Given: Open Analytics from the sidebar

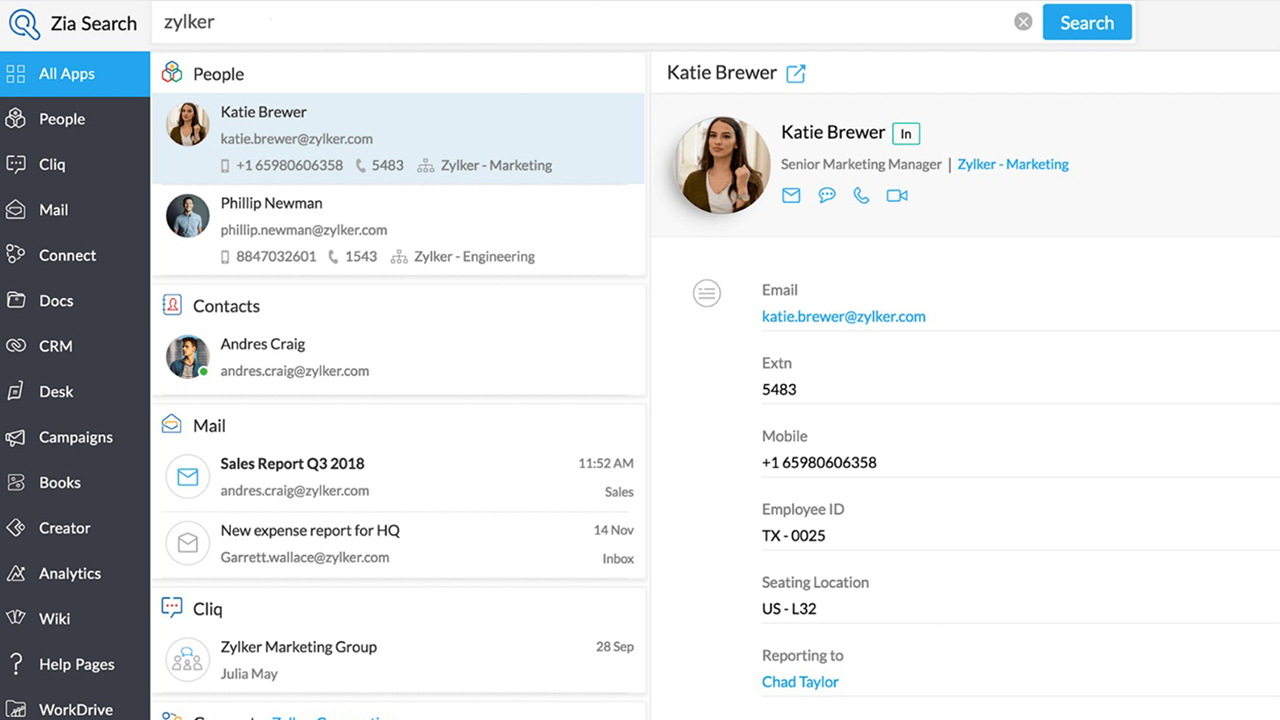Looking at the screenshot, I should tap(69, 573).
